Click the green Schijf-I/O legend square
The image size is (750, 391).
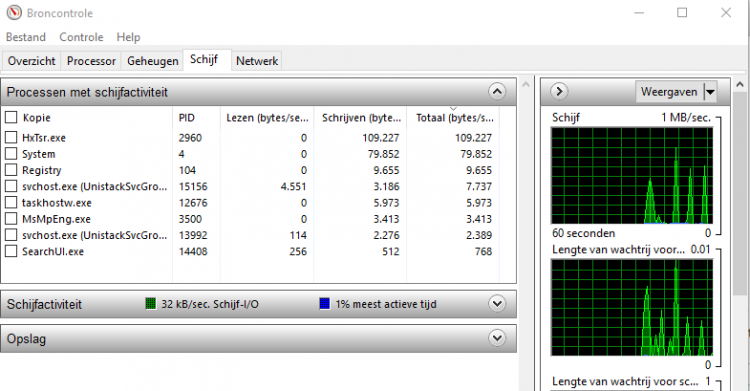pos(151,303)
